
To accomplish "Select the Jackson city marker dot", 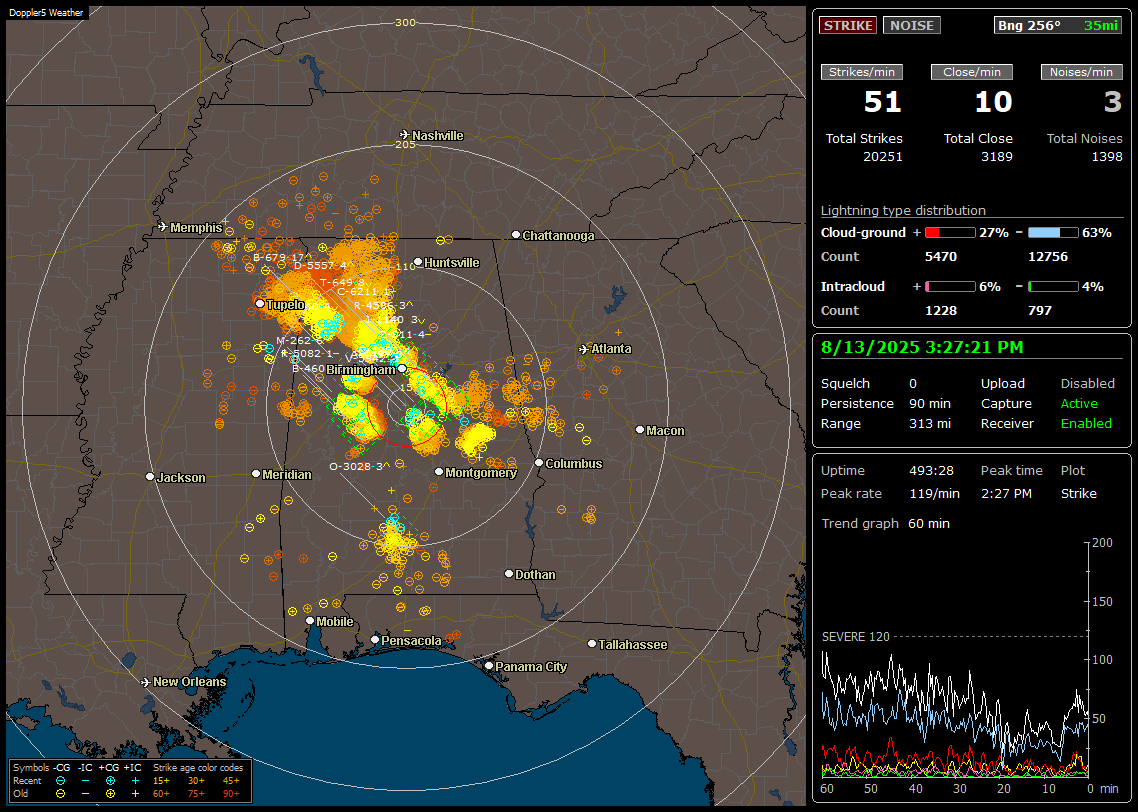I will pos(150,477).
